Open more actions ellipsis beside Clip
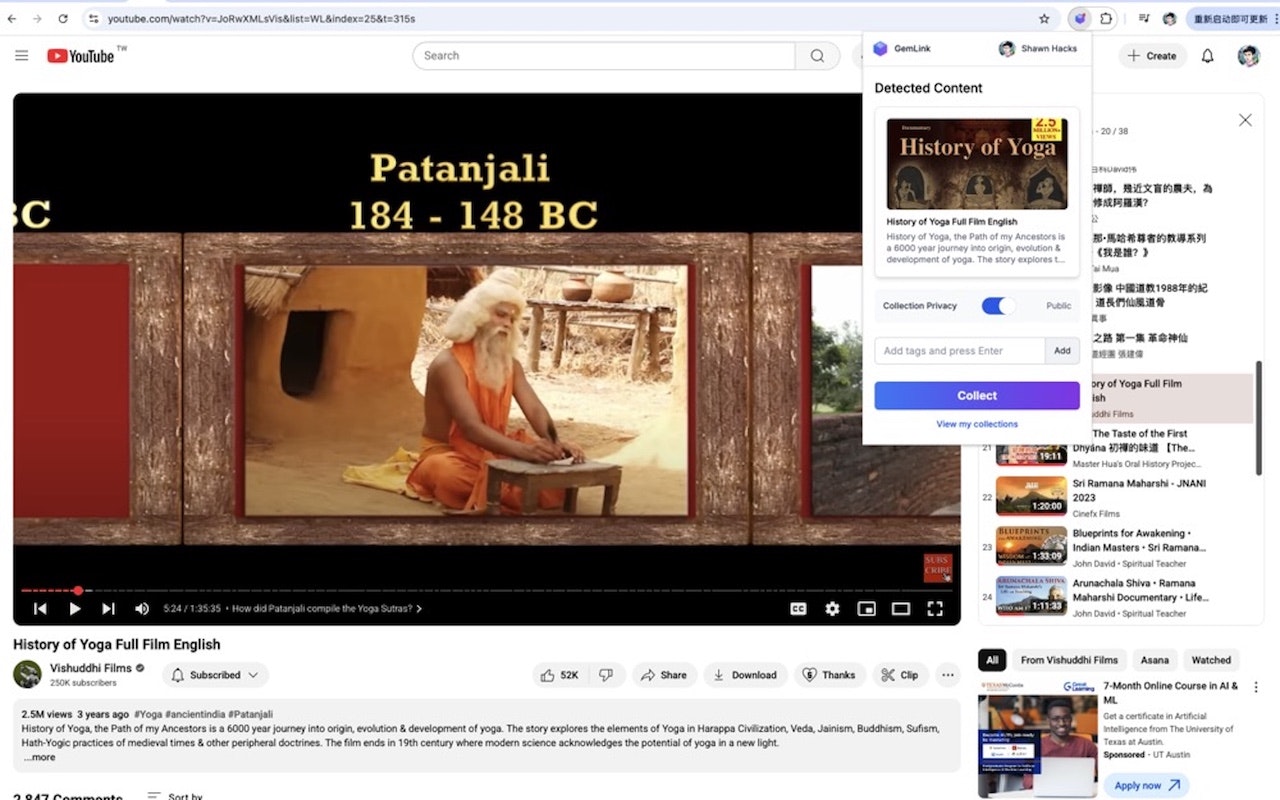 (x=947, y=675)
